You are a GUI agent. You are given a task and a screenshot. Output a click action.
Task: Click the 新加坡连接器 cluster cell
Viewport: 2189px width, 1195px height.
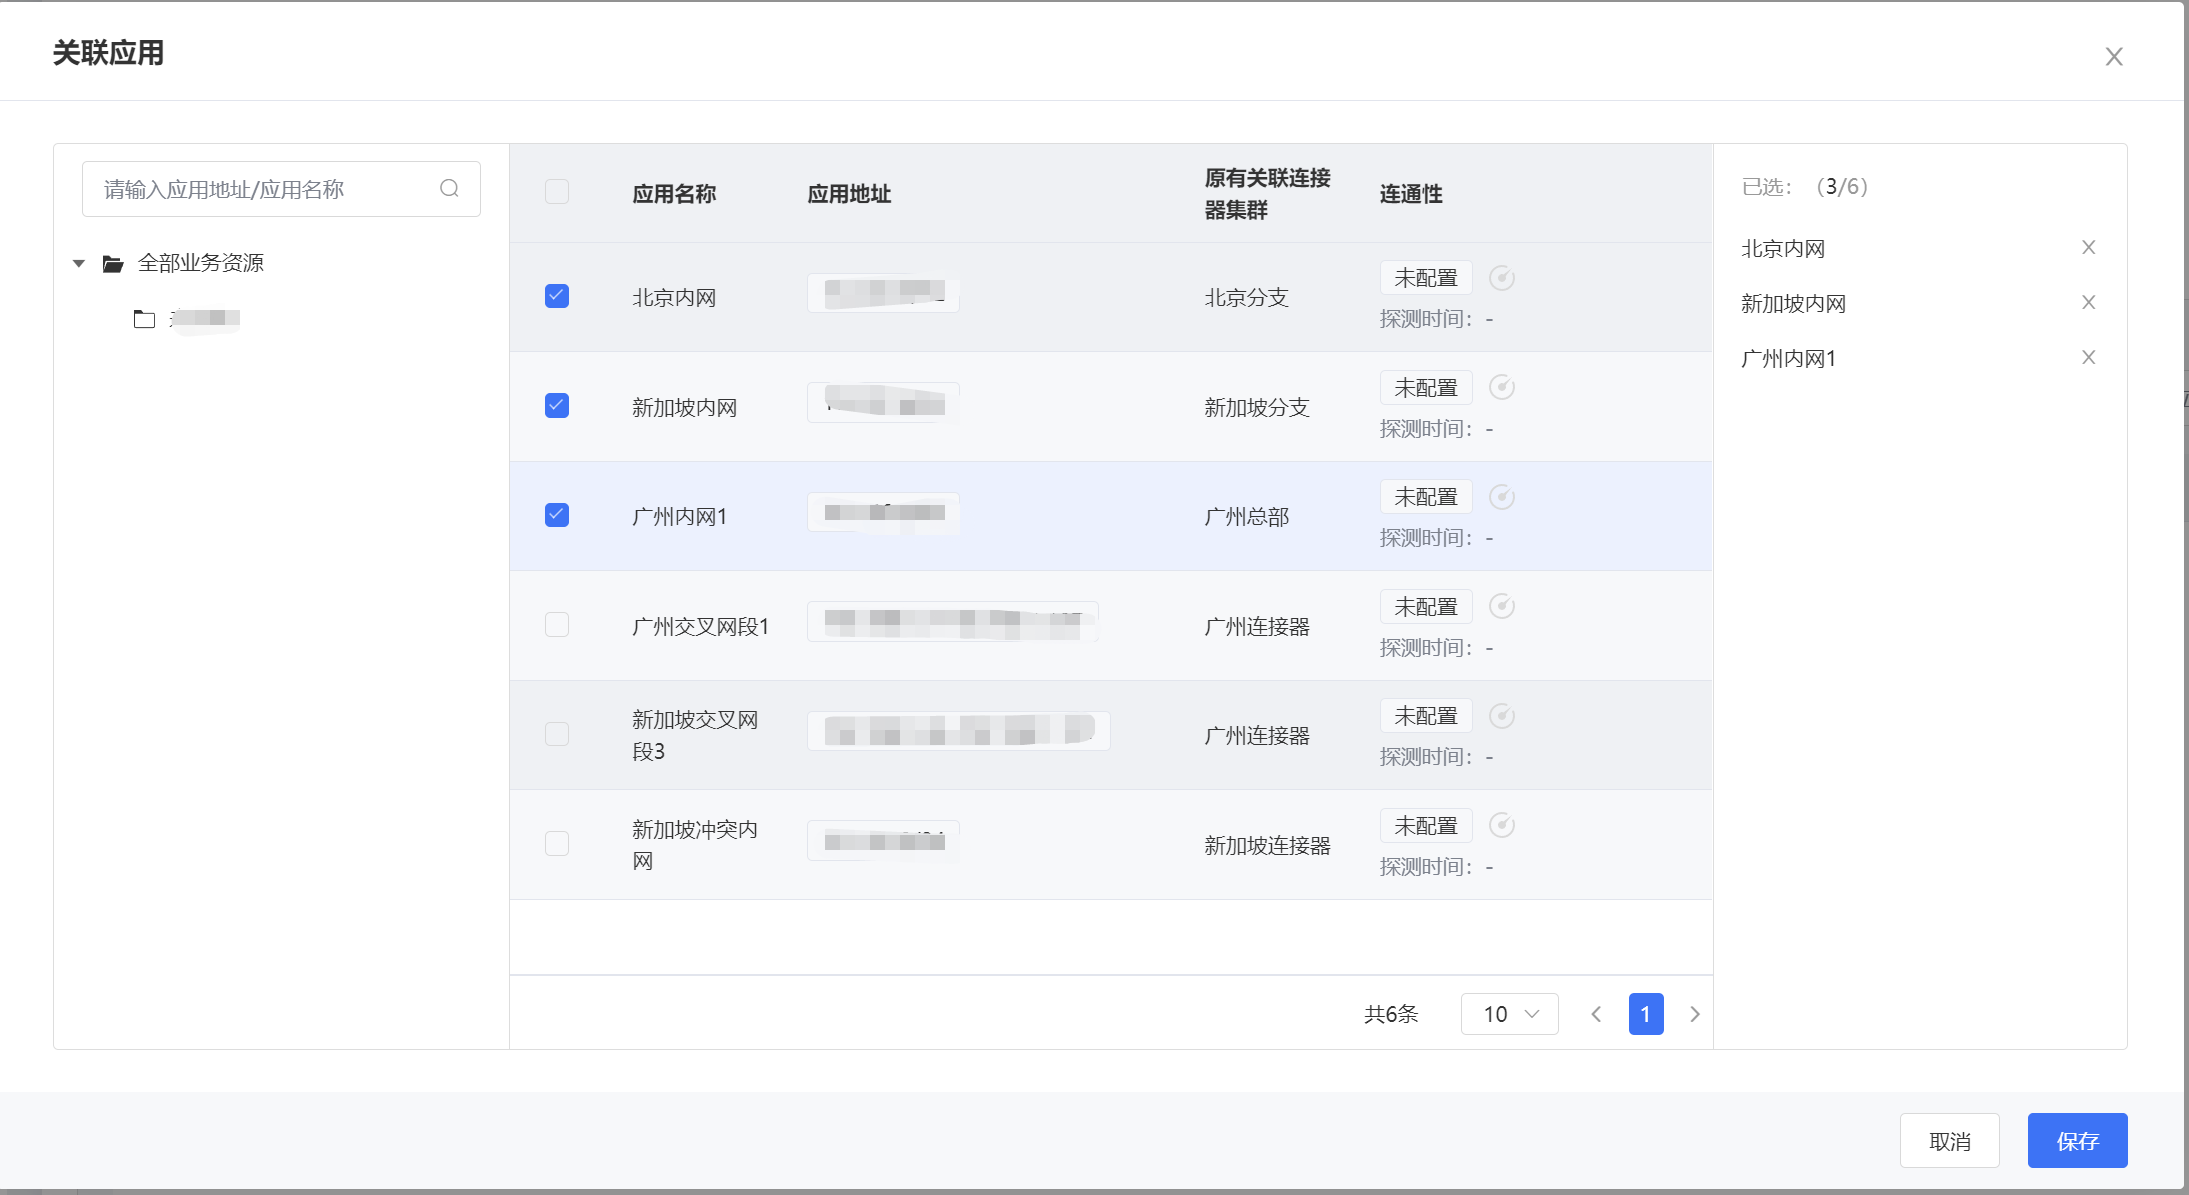(1267, 845)
